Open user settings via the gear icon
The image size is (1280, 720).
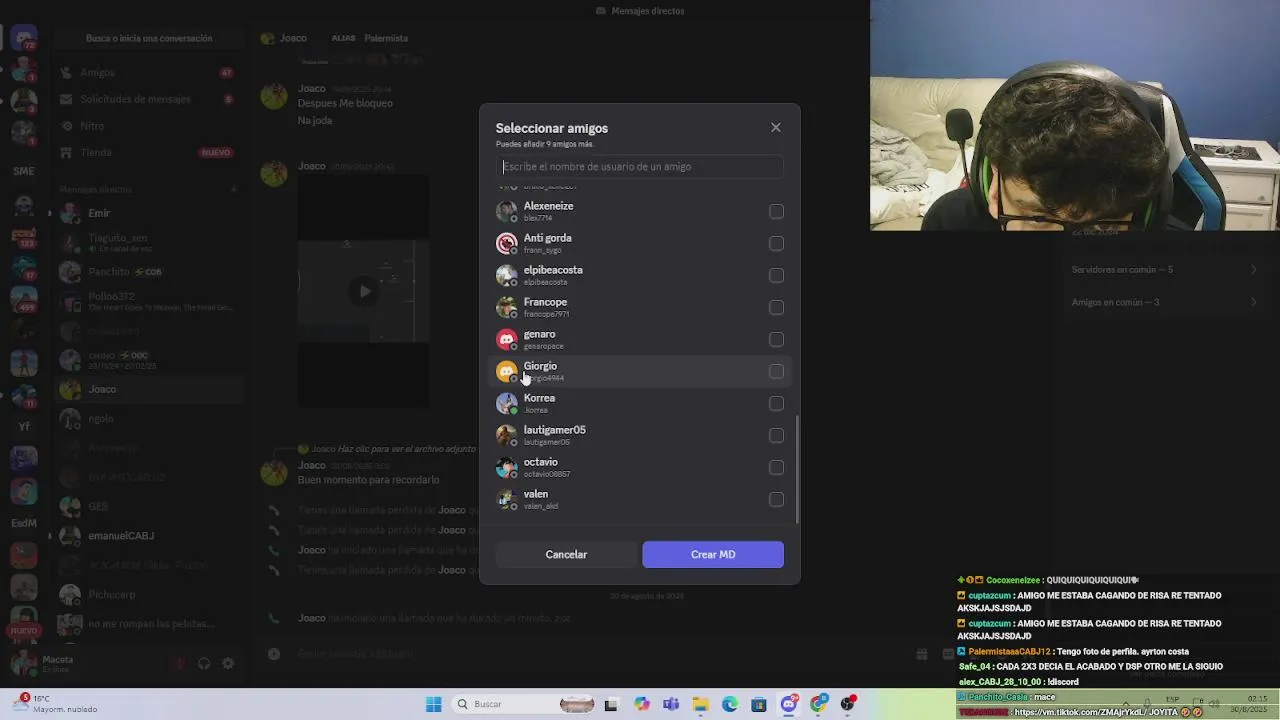tap(228, 663)
